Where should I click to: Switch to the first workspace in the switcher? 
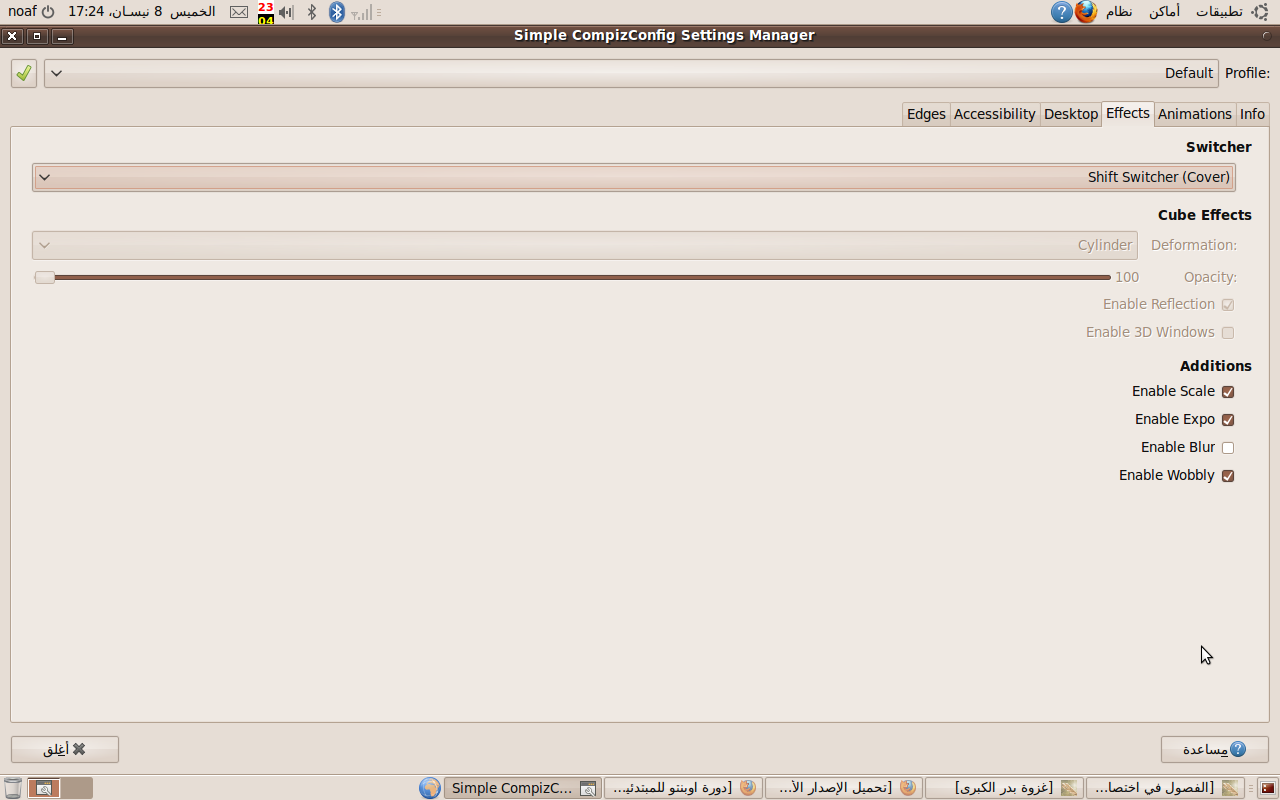click(x=44, y=788)
